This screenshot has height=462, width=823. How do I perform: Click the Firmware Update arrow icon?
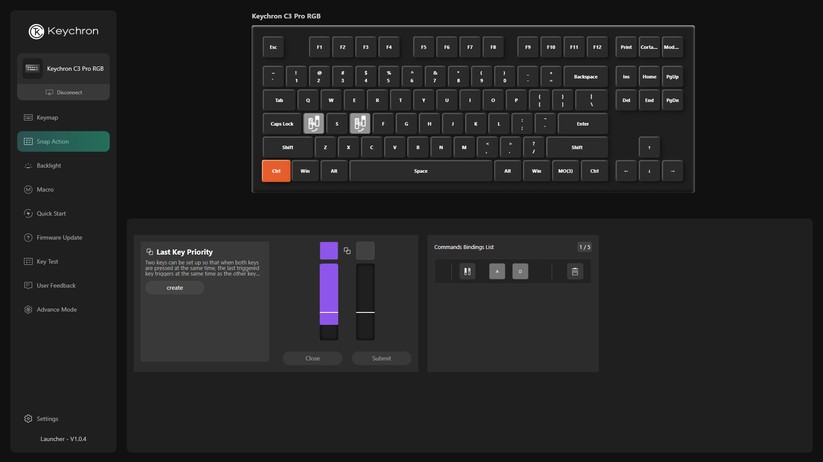tap(28, 238)
